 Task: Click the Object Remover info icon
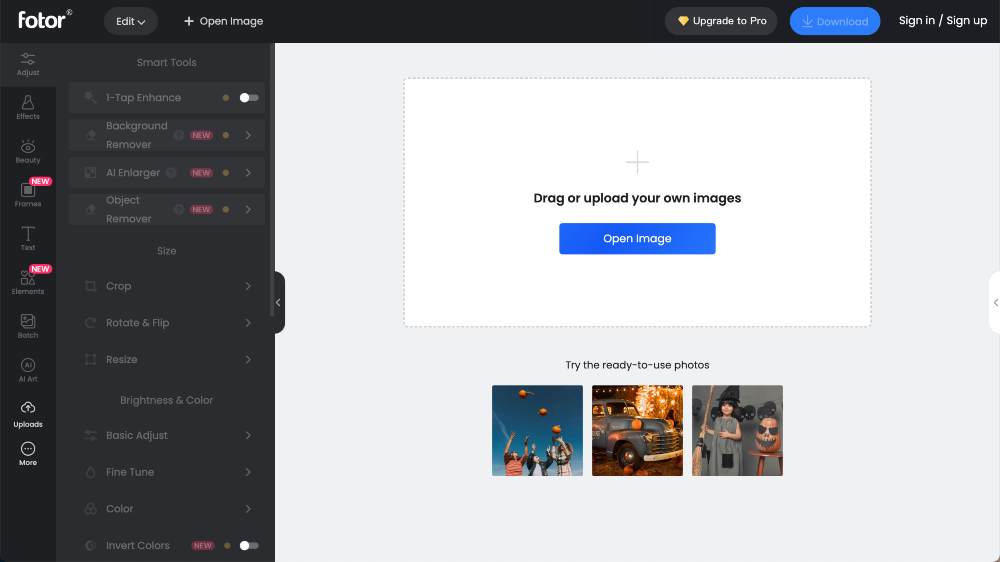coord(179,209)
